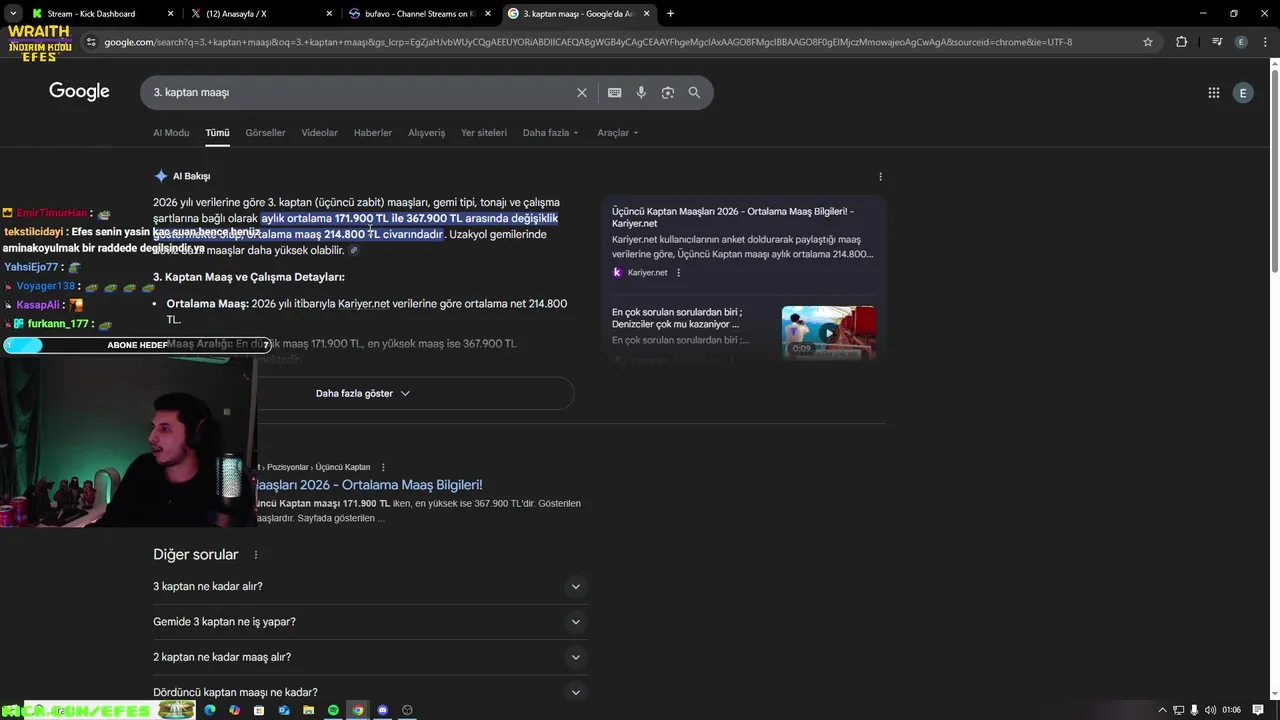1280x720 pixels.
Task: Play the ship video thumbnail
Action: click(828, 332)
